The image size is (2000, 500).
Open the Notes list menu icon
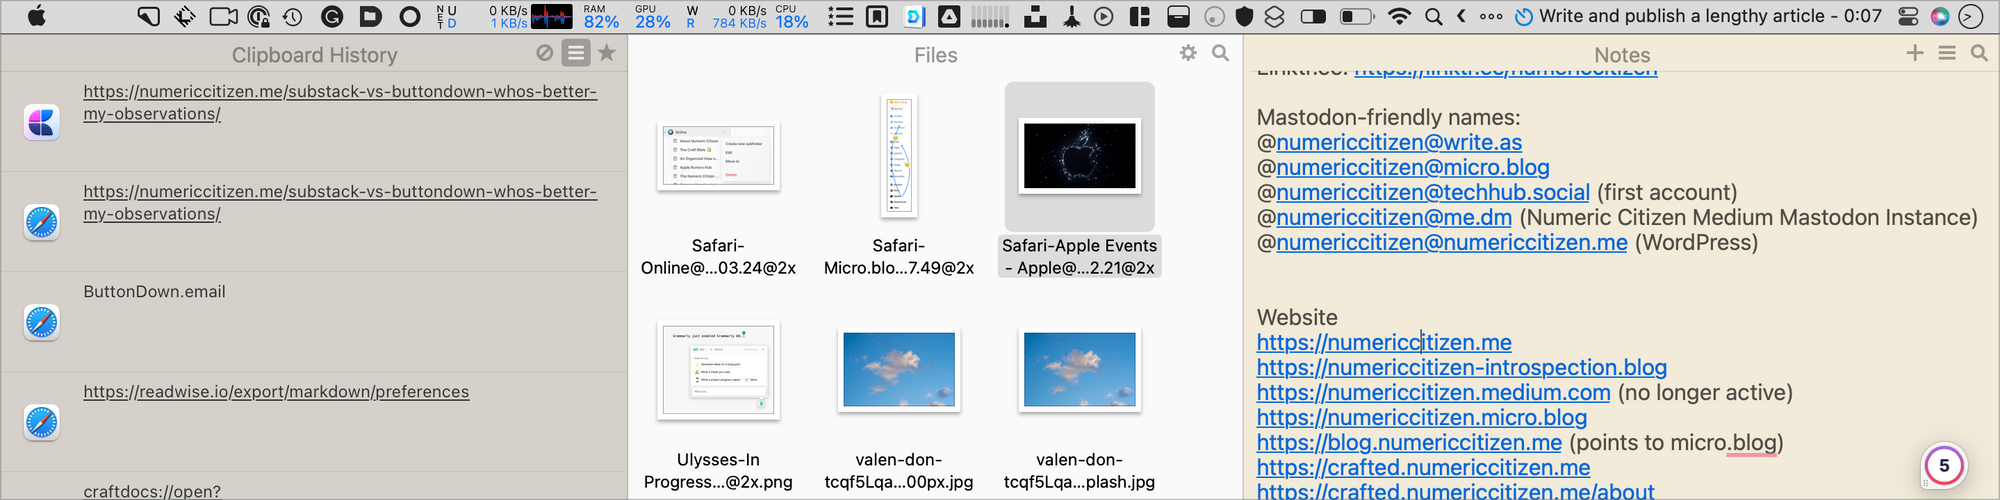point(1947,53)
